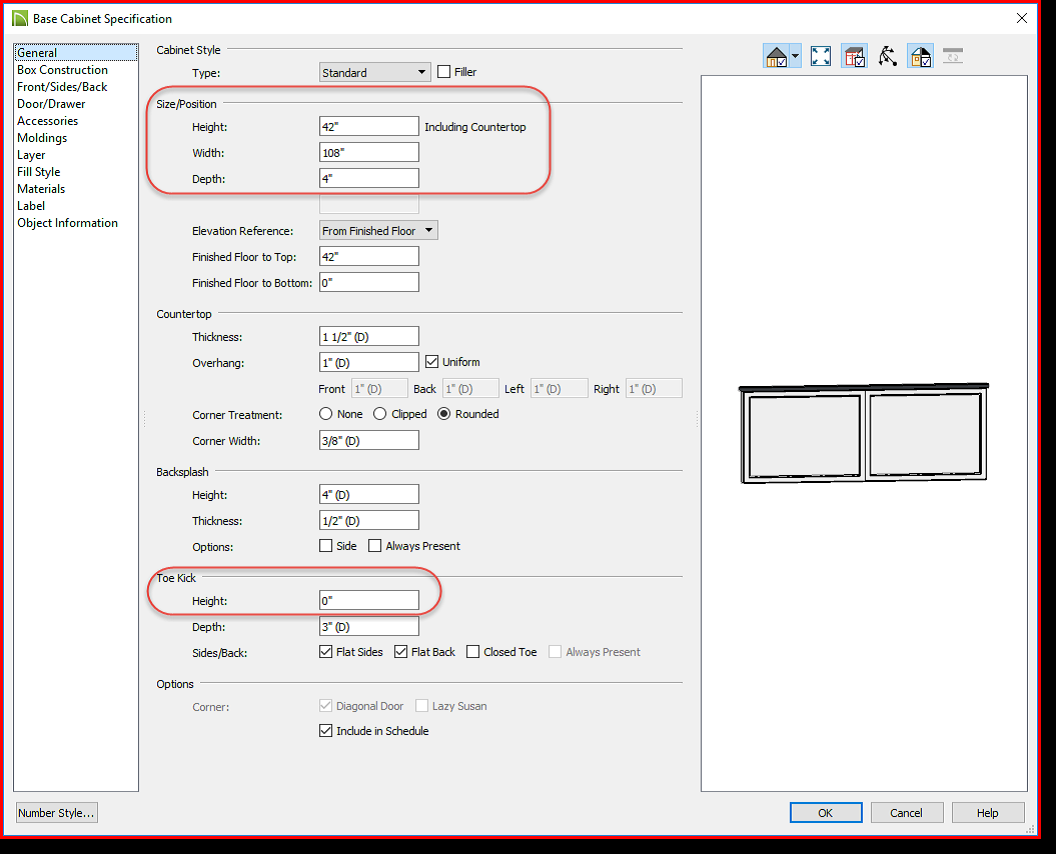The width and height of the screenshot is (1056, 854).
Task: Open the Box Construction panel
Action: point(62,70)
